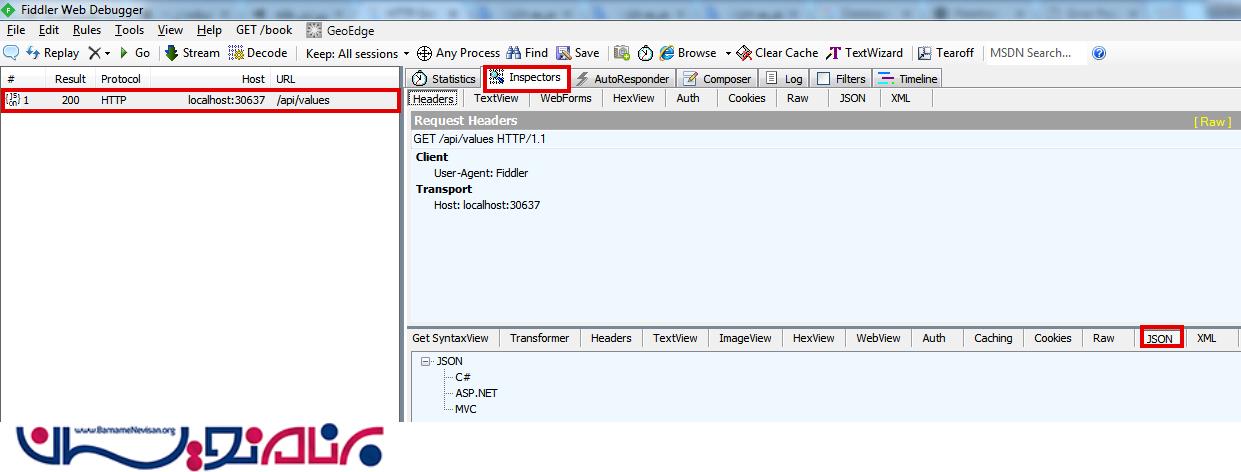Select the request Headers inspector tab
The image size is (1241, 472).
433,98
